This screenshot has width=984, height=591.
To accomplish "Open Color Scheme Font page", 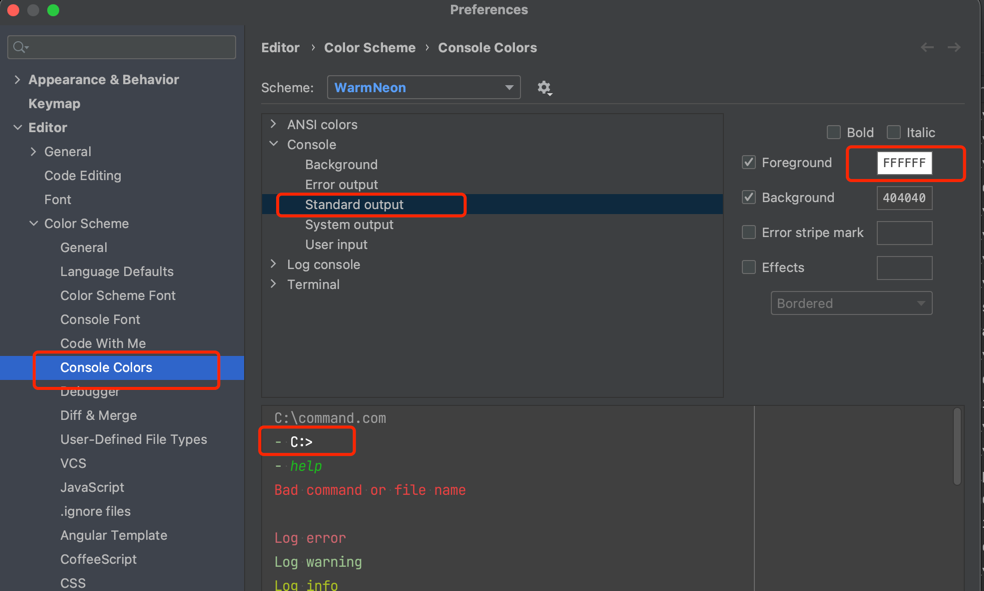I will coord(118,296).
